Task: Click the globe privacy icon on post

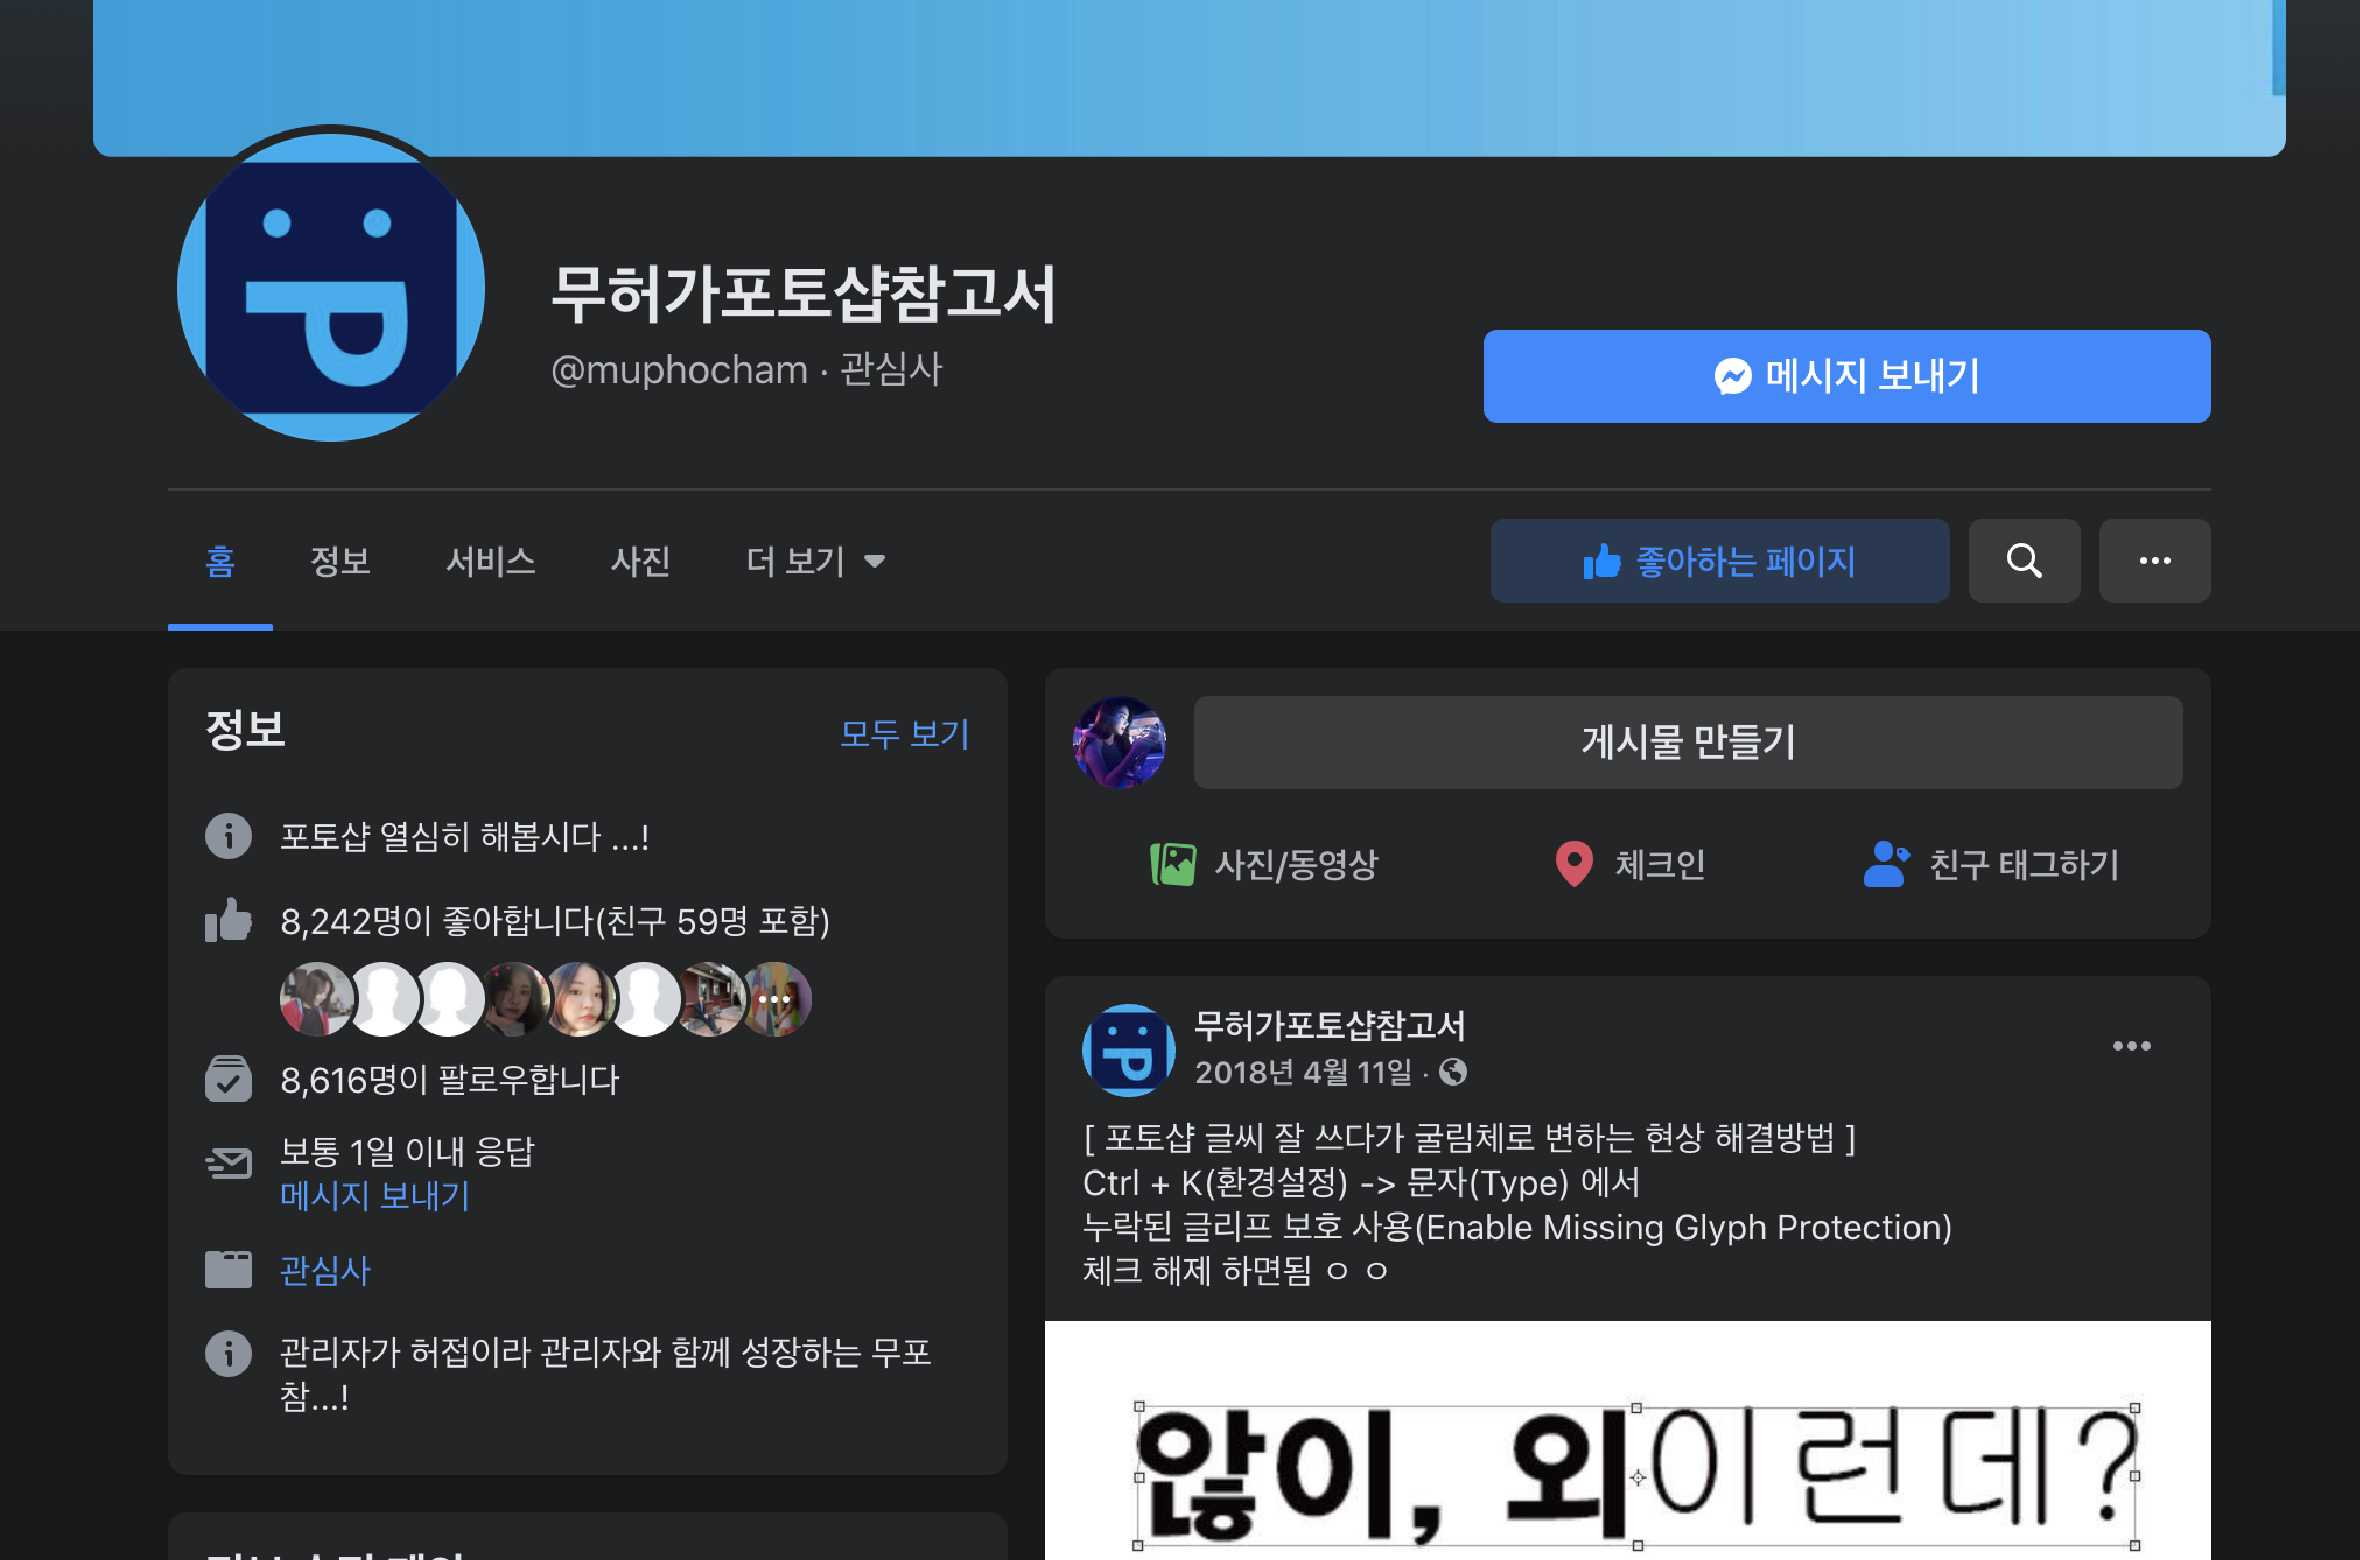Action: click(x=1453, y=1072)
